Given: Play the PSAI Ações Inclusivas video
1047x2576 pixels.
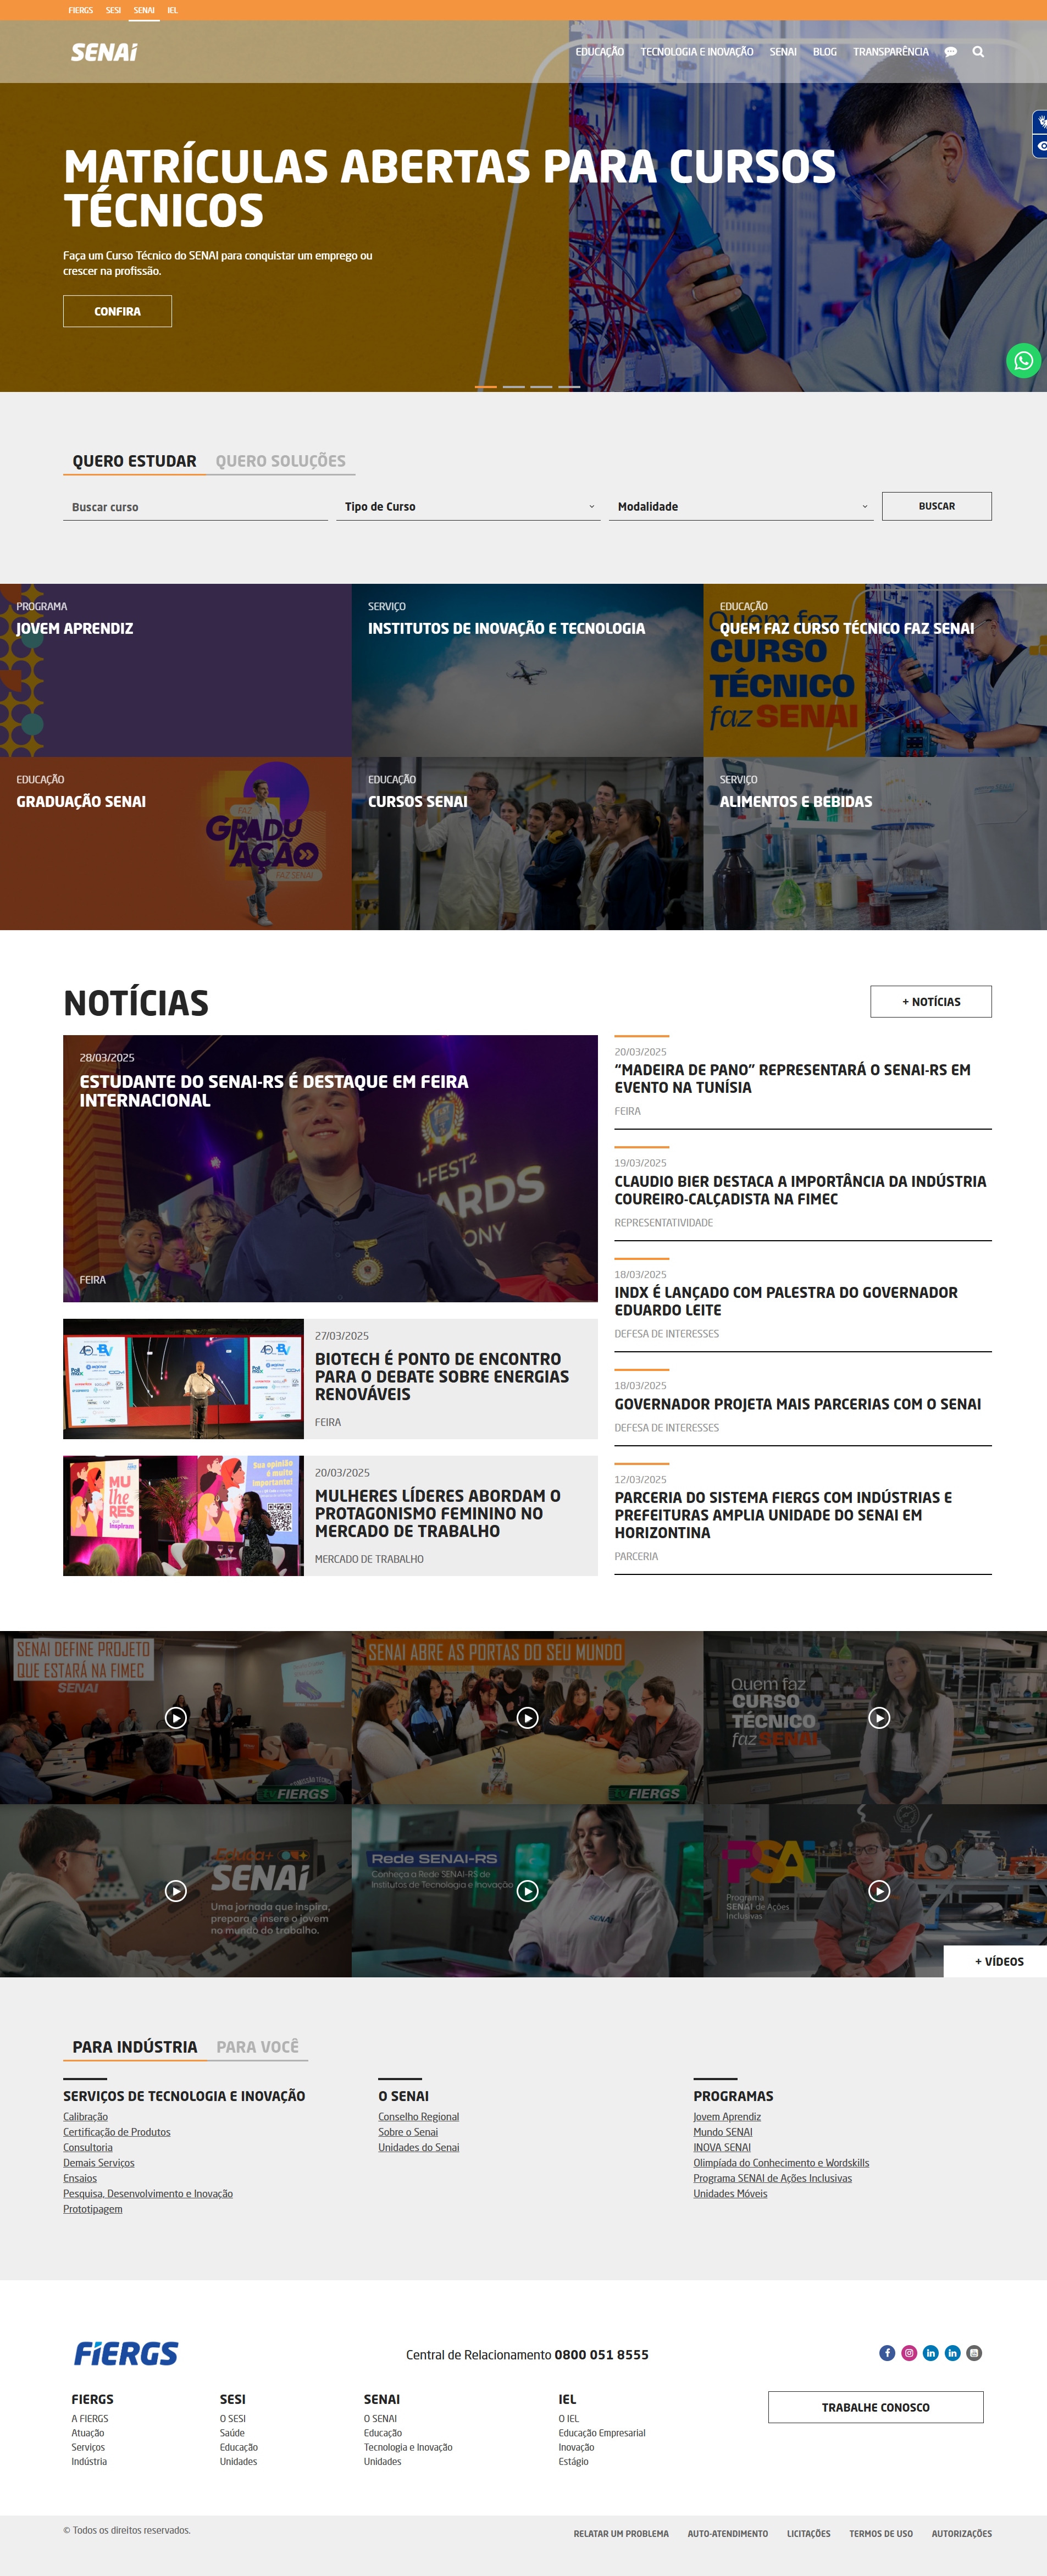Looking at the screenshot, I should point(879,1891).
